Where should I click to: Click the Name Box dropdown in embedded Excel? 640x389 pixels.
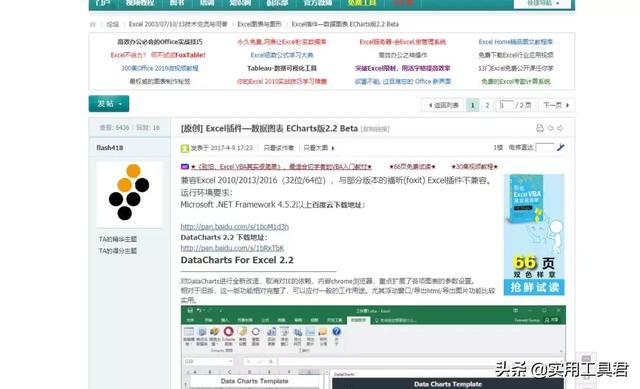(230, 362)
